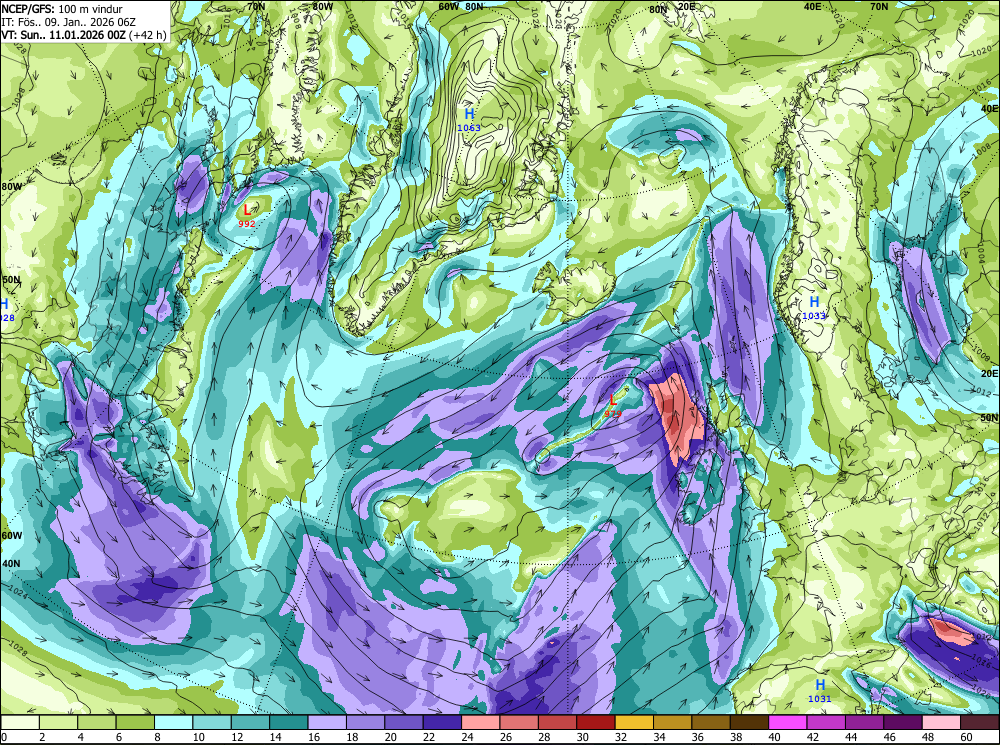Click legend value '8'
The width and height of the screenshot is (1000, 745).
[158, 737]
